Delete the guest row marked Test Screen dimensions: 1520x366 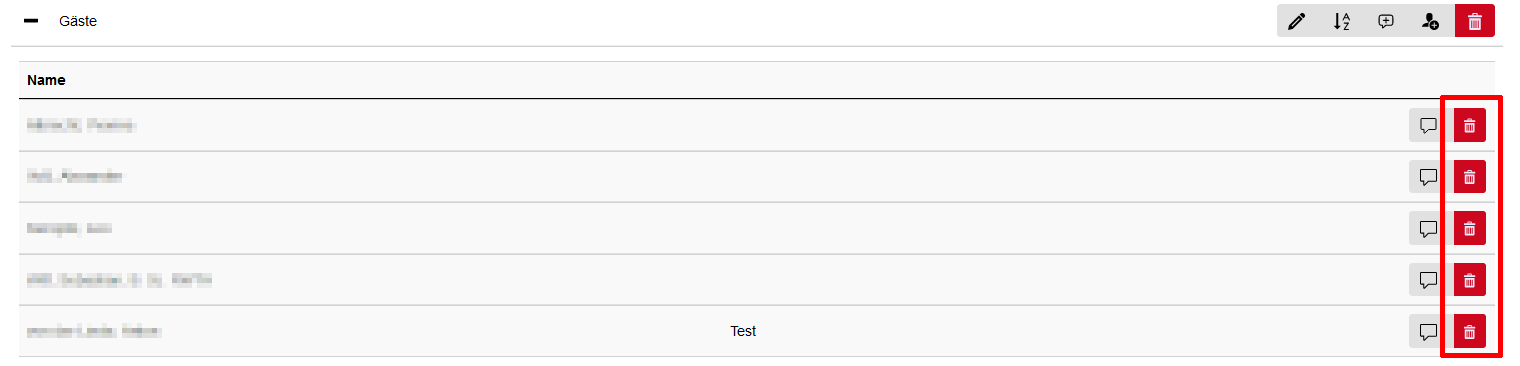click(1469, 331)
